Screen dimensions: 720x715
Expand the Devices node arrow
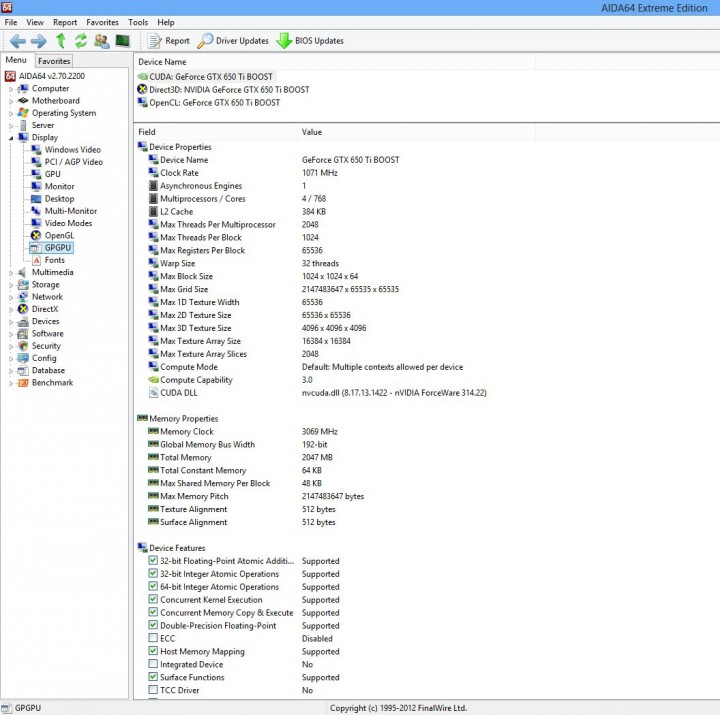(x=11, y=322)
